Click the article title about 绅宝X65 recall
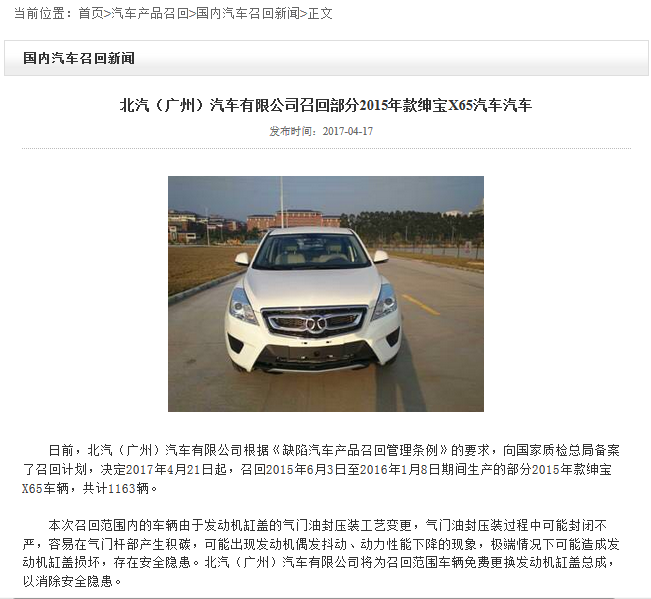This screenshot has height=599, width=651. point(326,105)
